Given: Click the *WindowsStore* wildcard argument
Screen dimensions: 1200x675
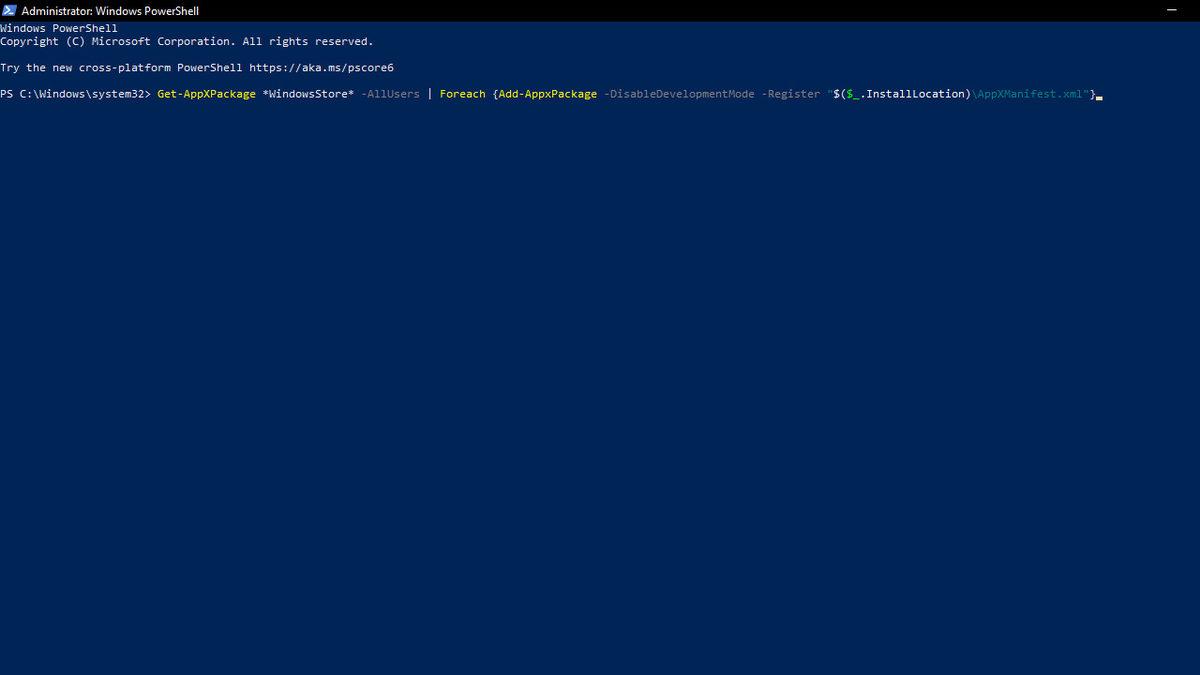Looking at the screenshot, I should [x=310, y=93].
